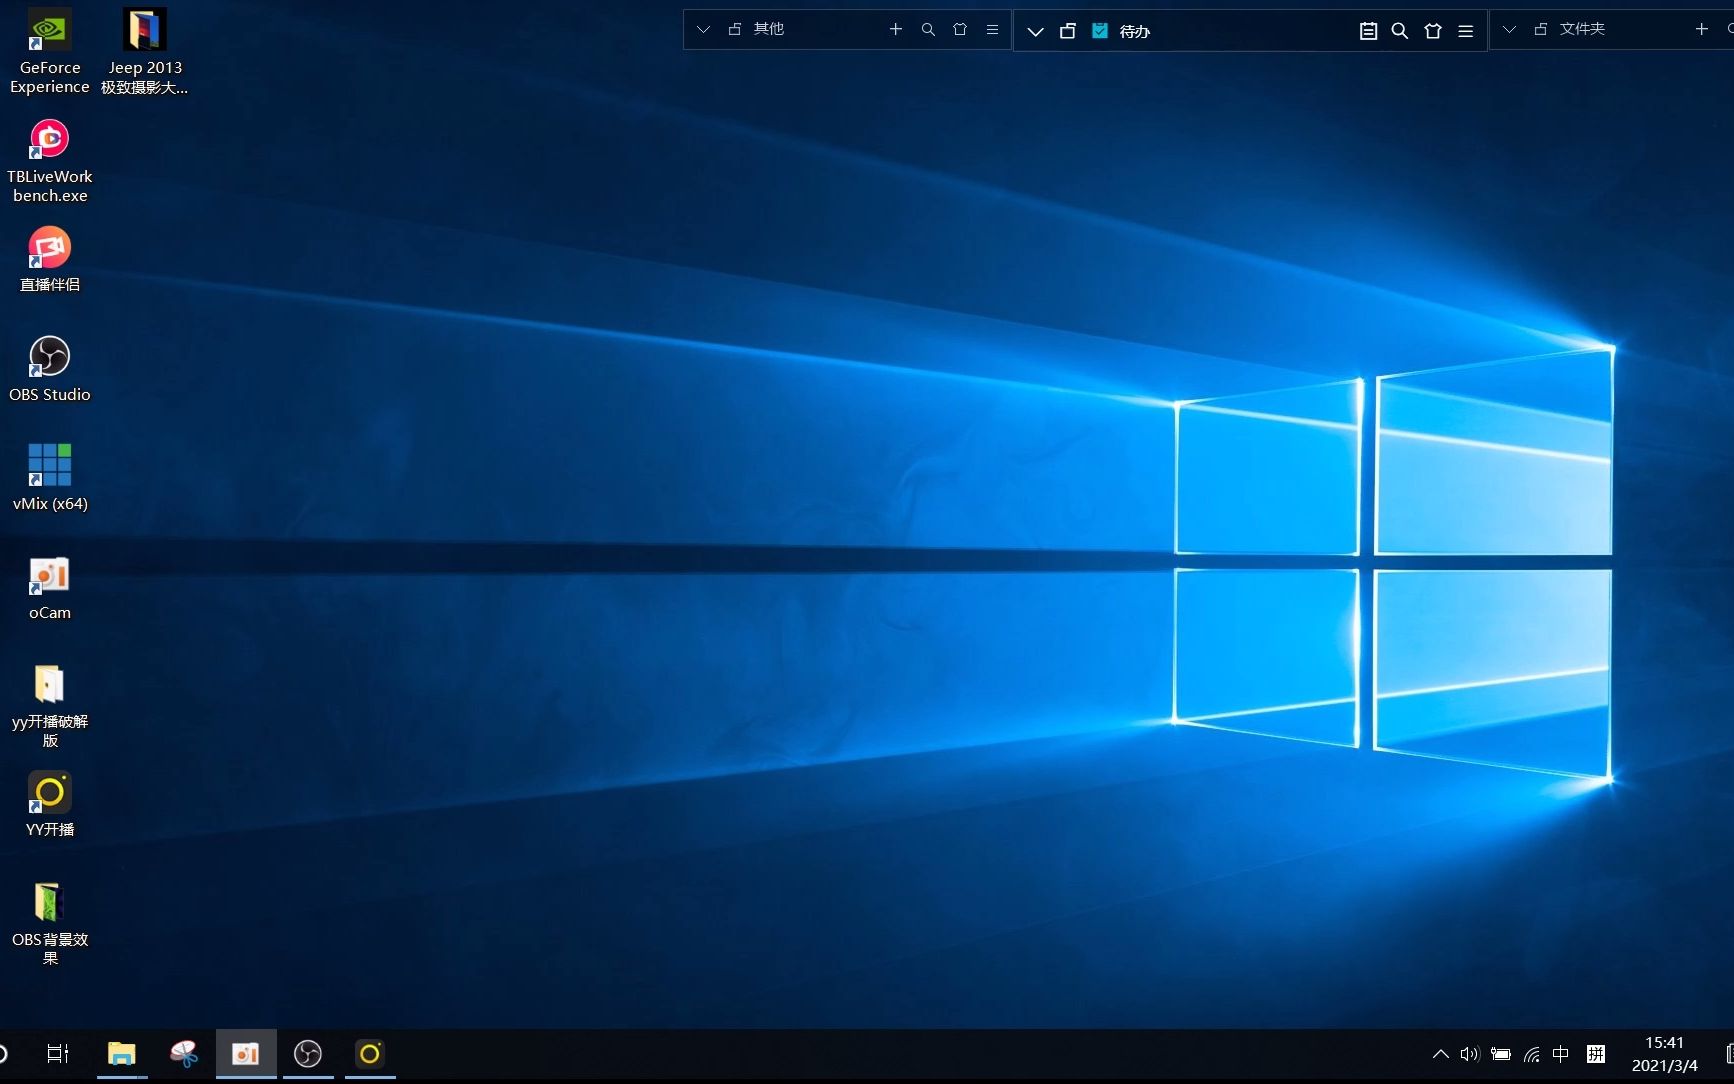Check battery status in the system tray
1734x1084 pixels.
pos(1501,1054)
